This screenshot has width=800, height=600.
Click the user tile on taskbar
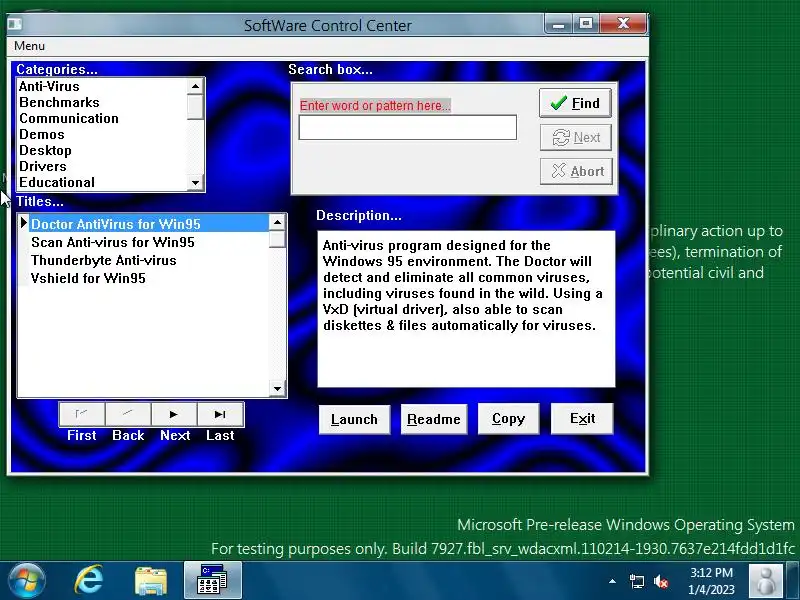[x=765, y=581]
